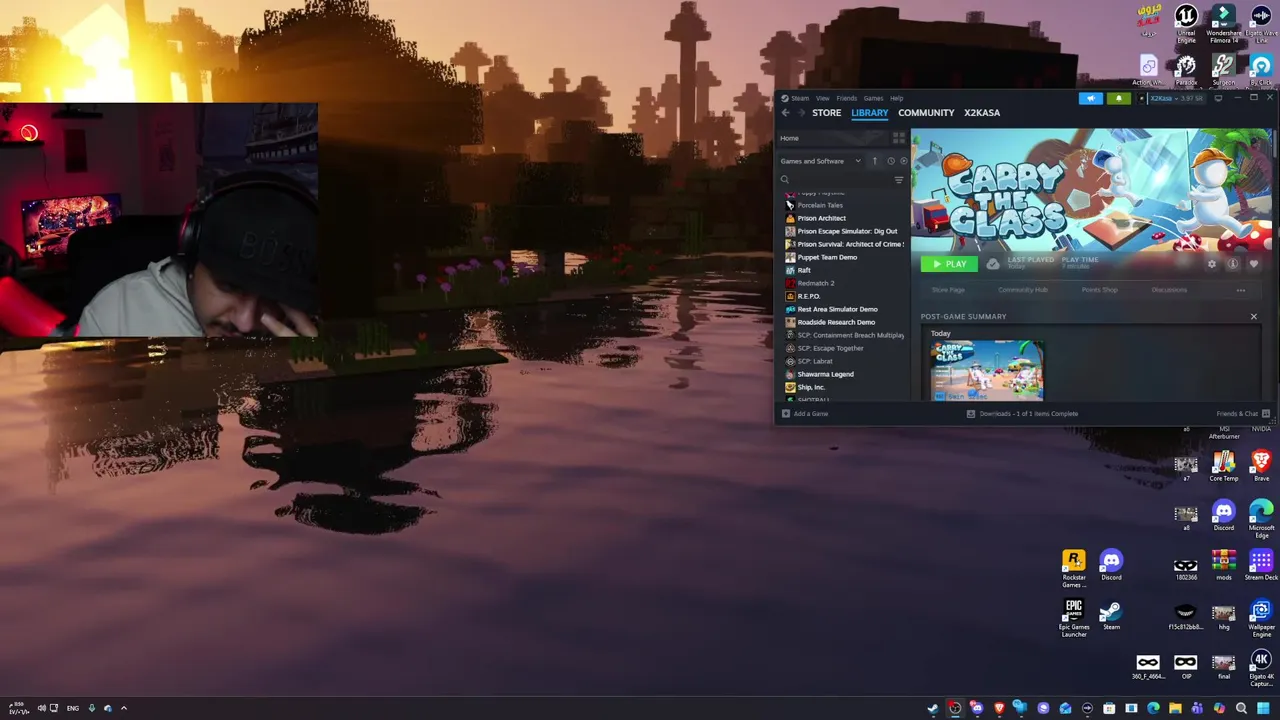
Task: Toggle ready-to-play filter icon
Action: pos(904,161)
